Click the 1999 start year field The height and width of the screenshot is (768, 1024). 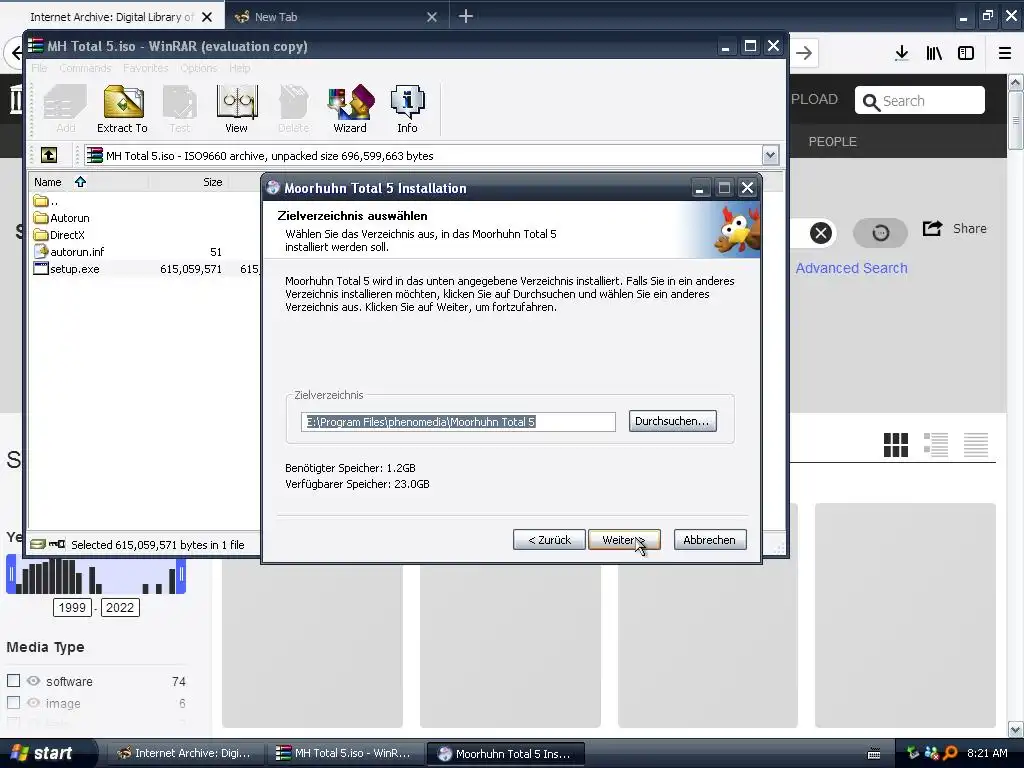coord(72,607)
